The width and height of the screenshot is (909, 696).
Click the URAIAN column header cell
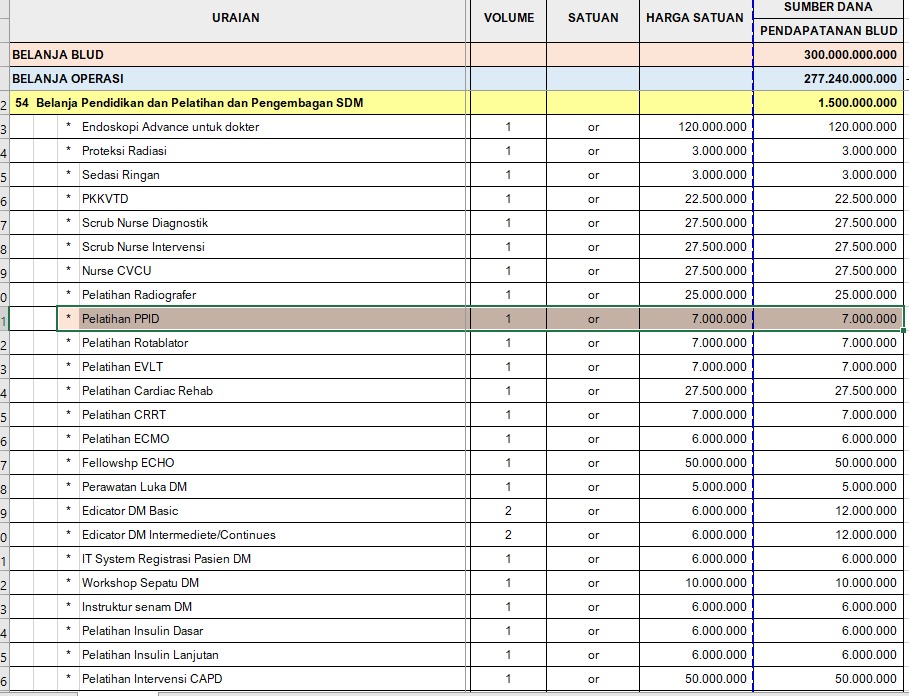tap(236, 18)
